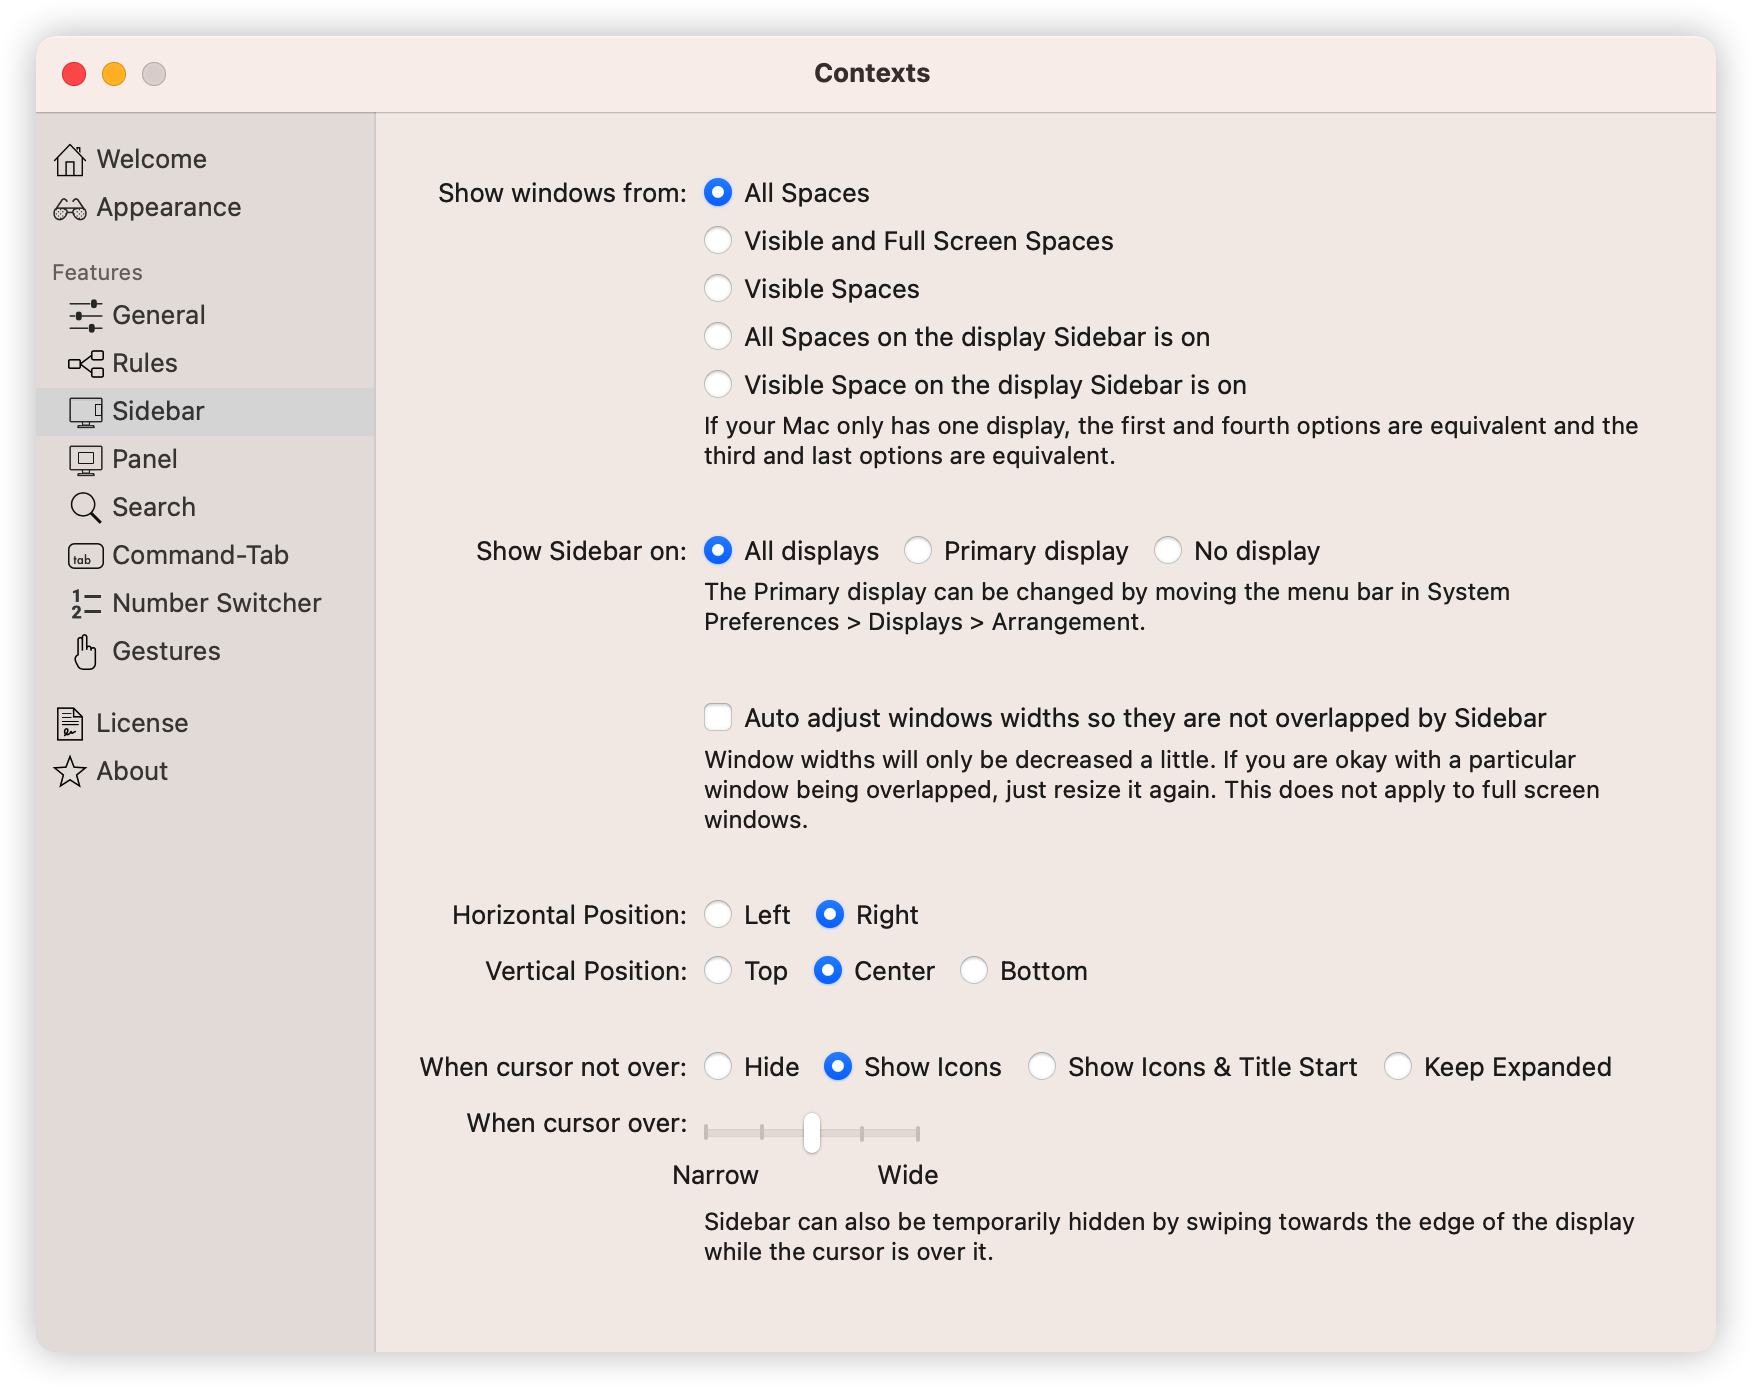Click the magnifying glass Search icon
The width and height of the screenshot is (1752, 1388).
click(x=86, y=508)
